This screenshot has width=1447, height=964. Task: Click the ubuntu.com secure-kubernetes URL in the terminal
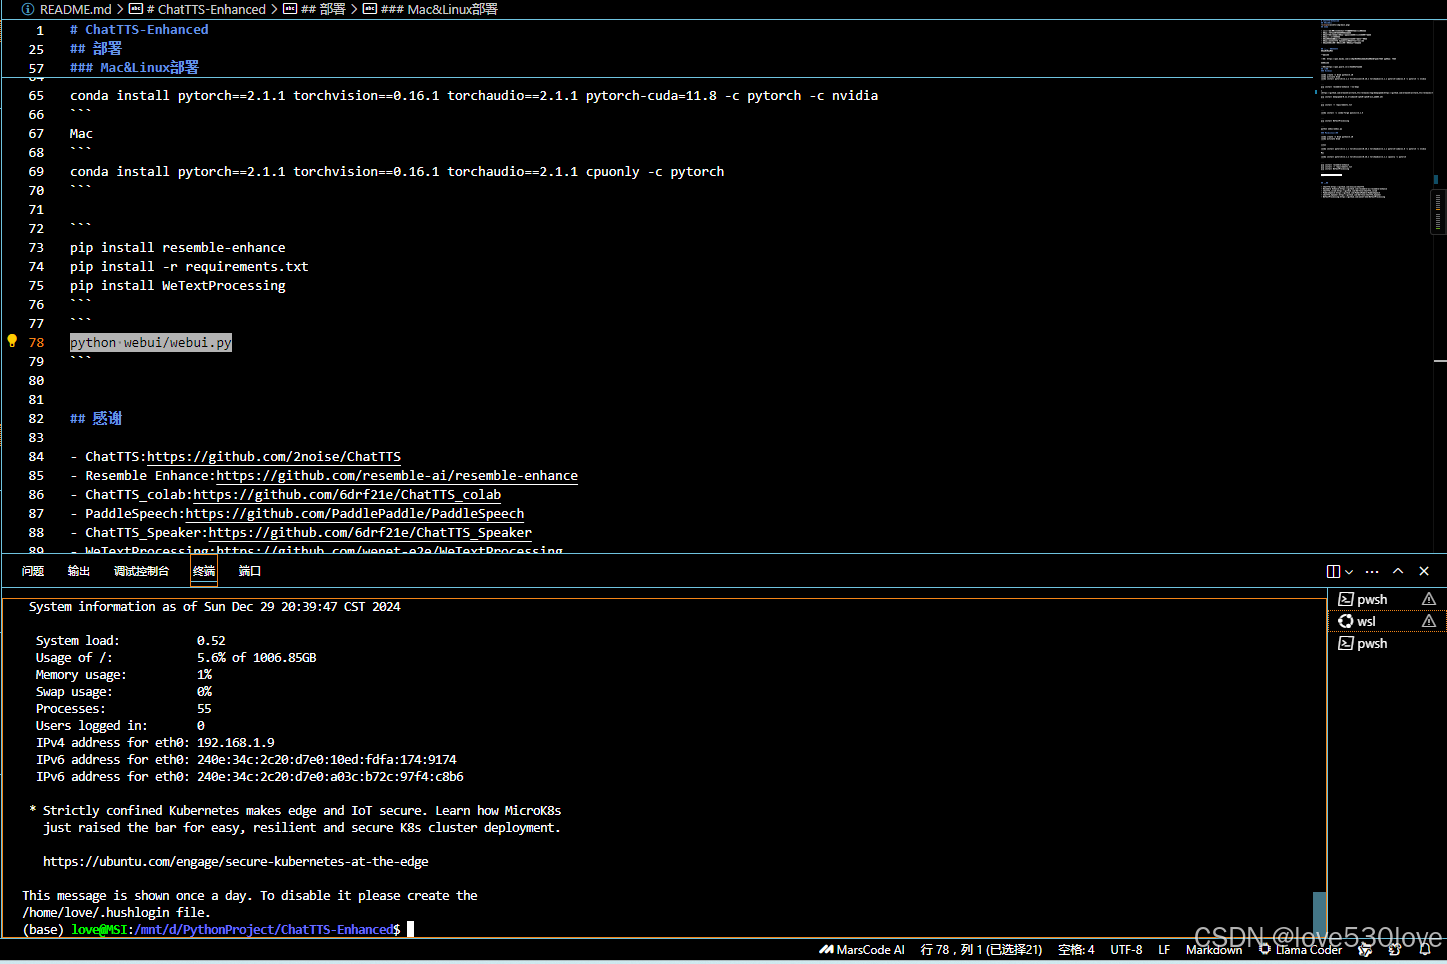236,861
